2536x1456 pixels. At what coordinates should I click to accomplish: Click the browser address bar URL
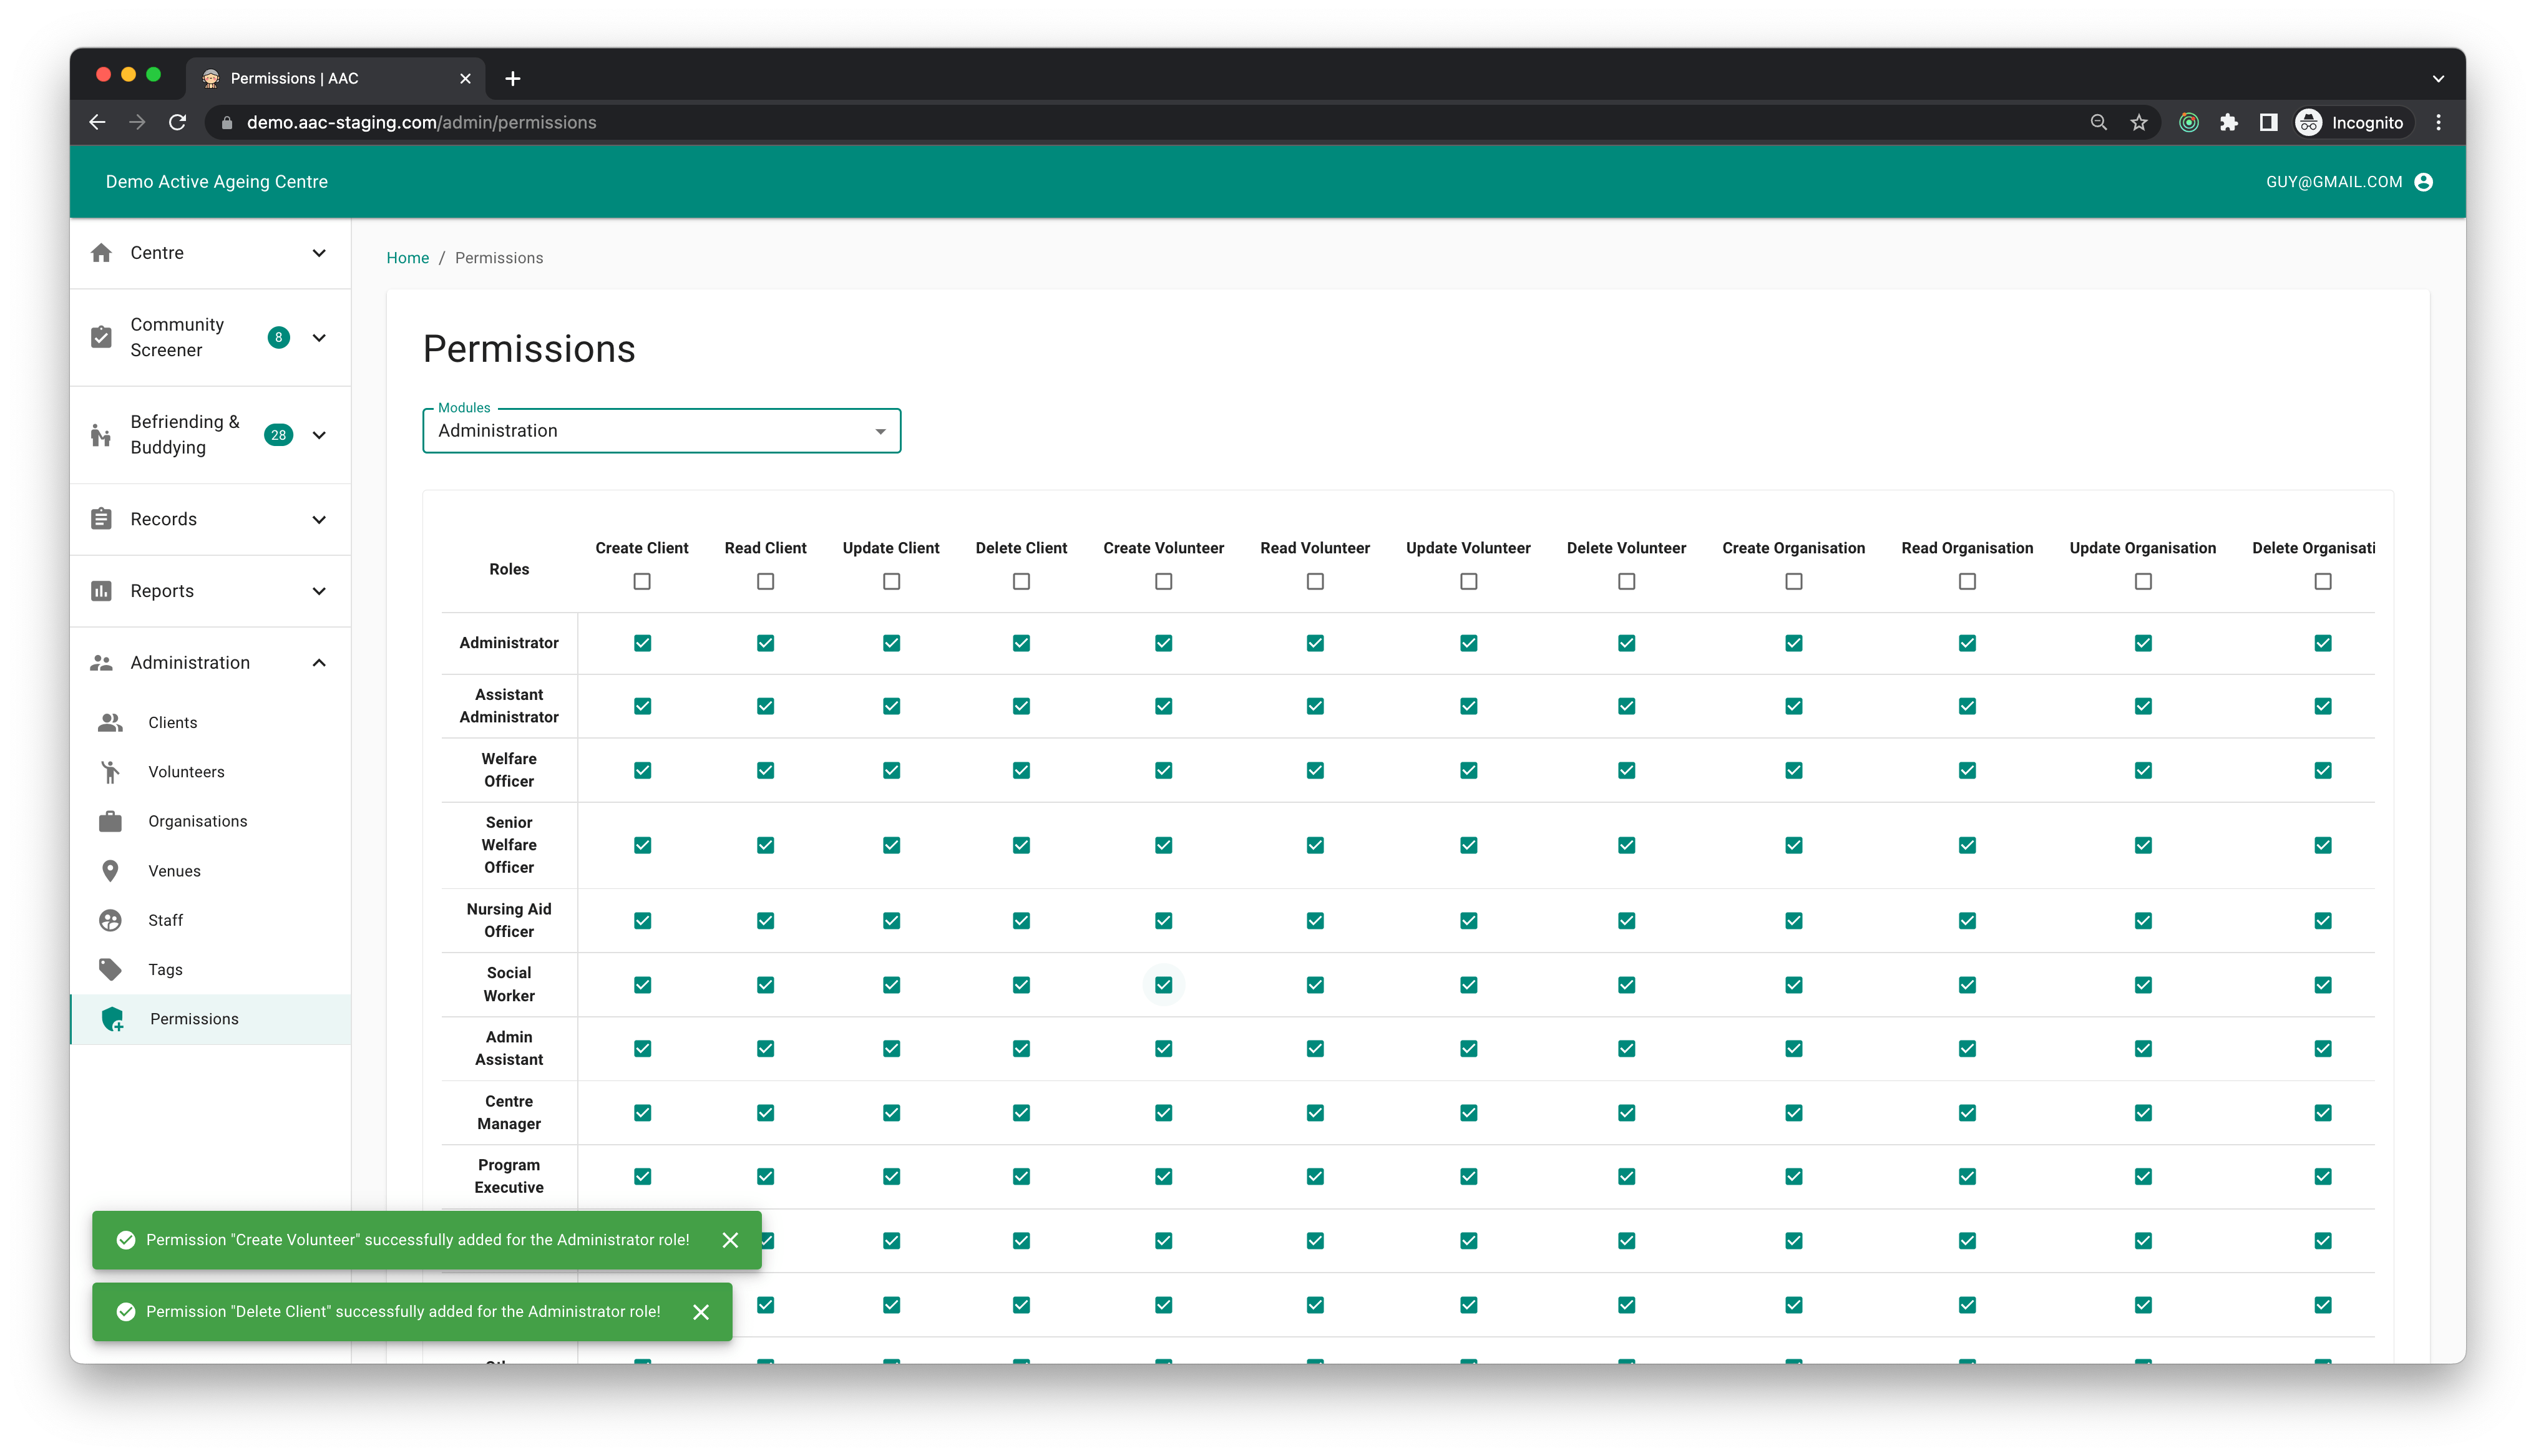[x=422, y=122]
